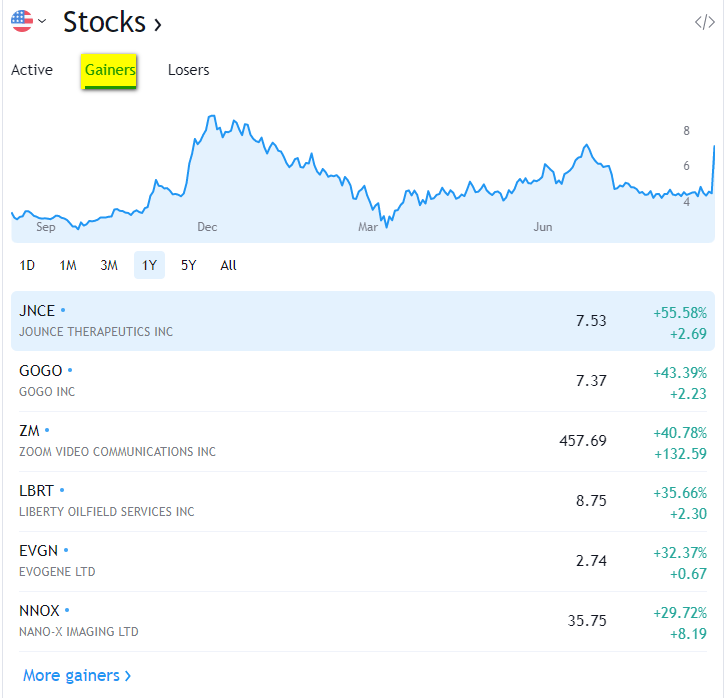Click the blue dot beside LBRT
The width and height of the screenshot is (727, 698).
pos(62,490)
